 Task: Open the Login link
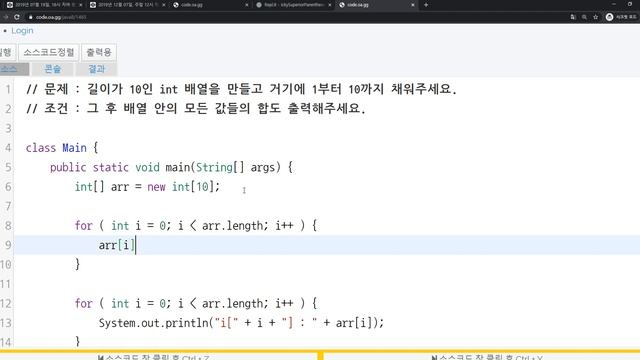click(22, 31)
